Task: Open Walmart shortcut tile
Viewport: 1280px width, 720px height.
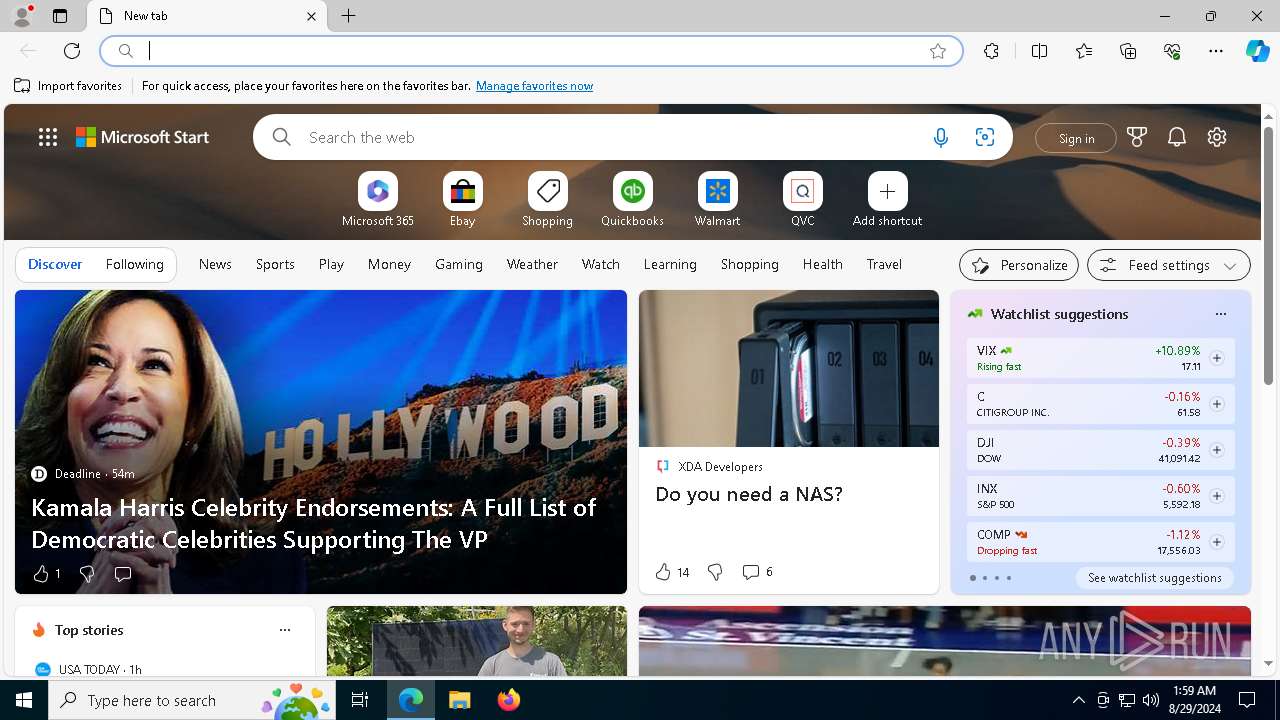Action: pos(718,200)
